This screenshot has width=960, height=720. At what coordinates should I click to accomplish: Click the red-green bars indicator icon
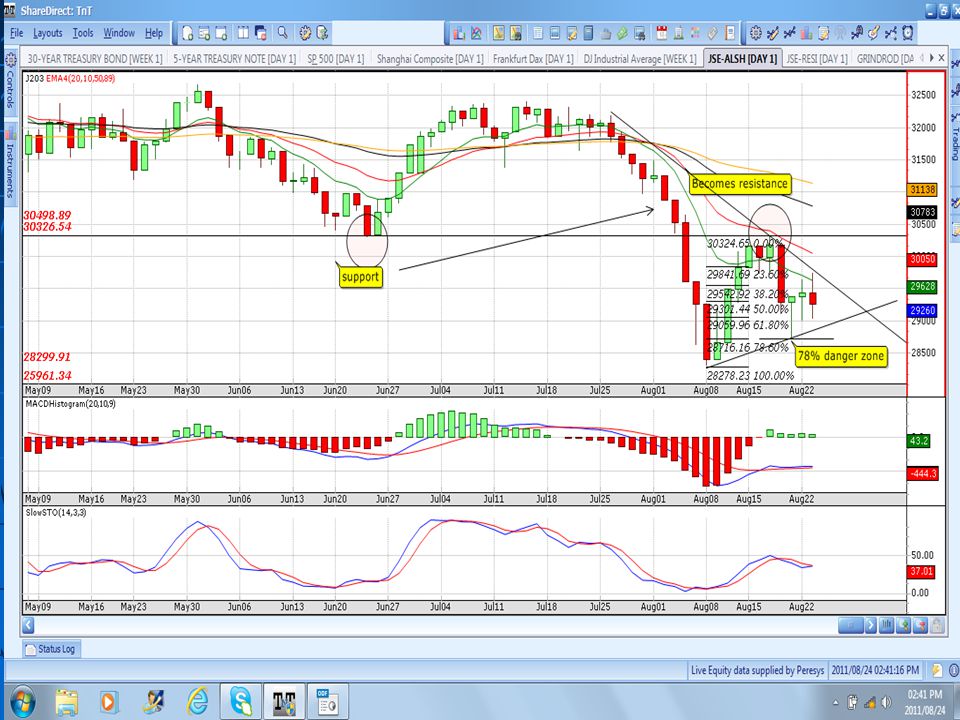point(806,33)
